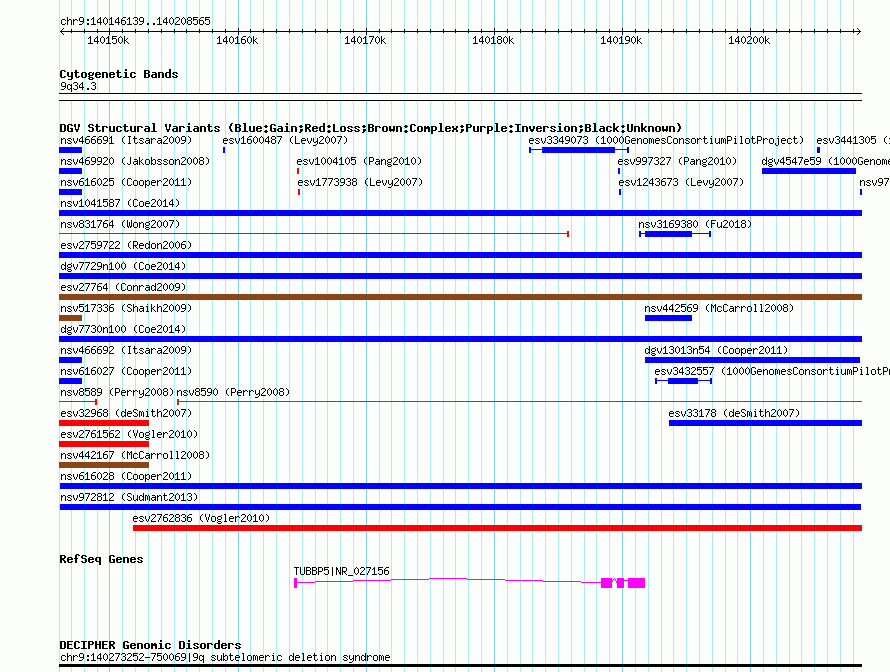This screenshot has height=672, width=890.
Task: Open the esv2762836 (Vogler2010) label
Action: [x=201, y=518]
